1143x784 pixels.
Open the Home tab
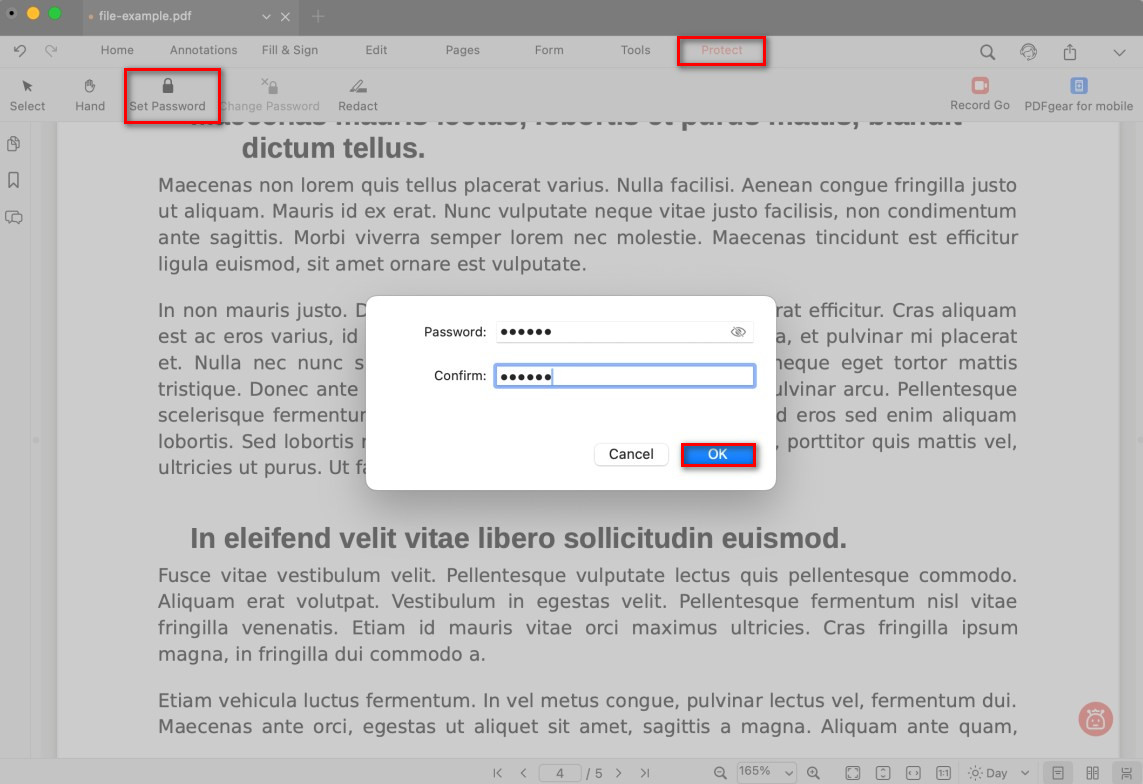click(x=117, y=50)
